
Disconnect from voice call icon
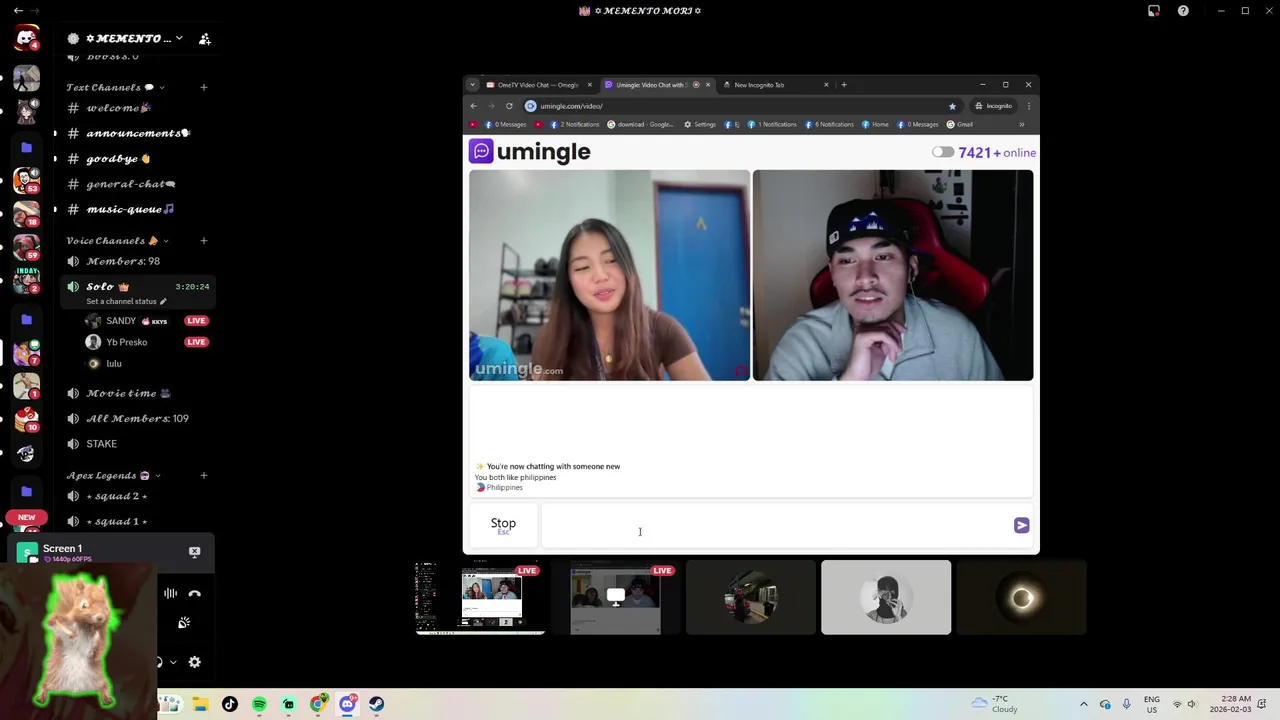(195, 594)
